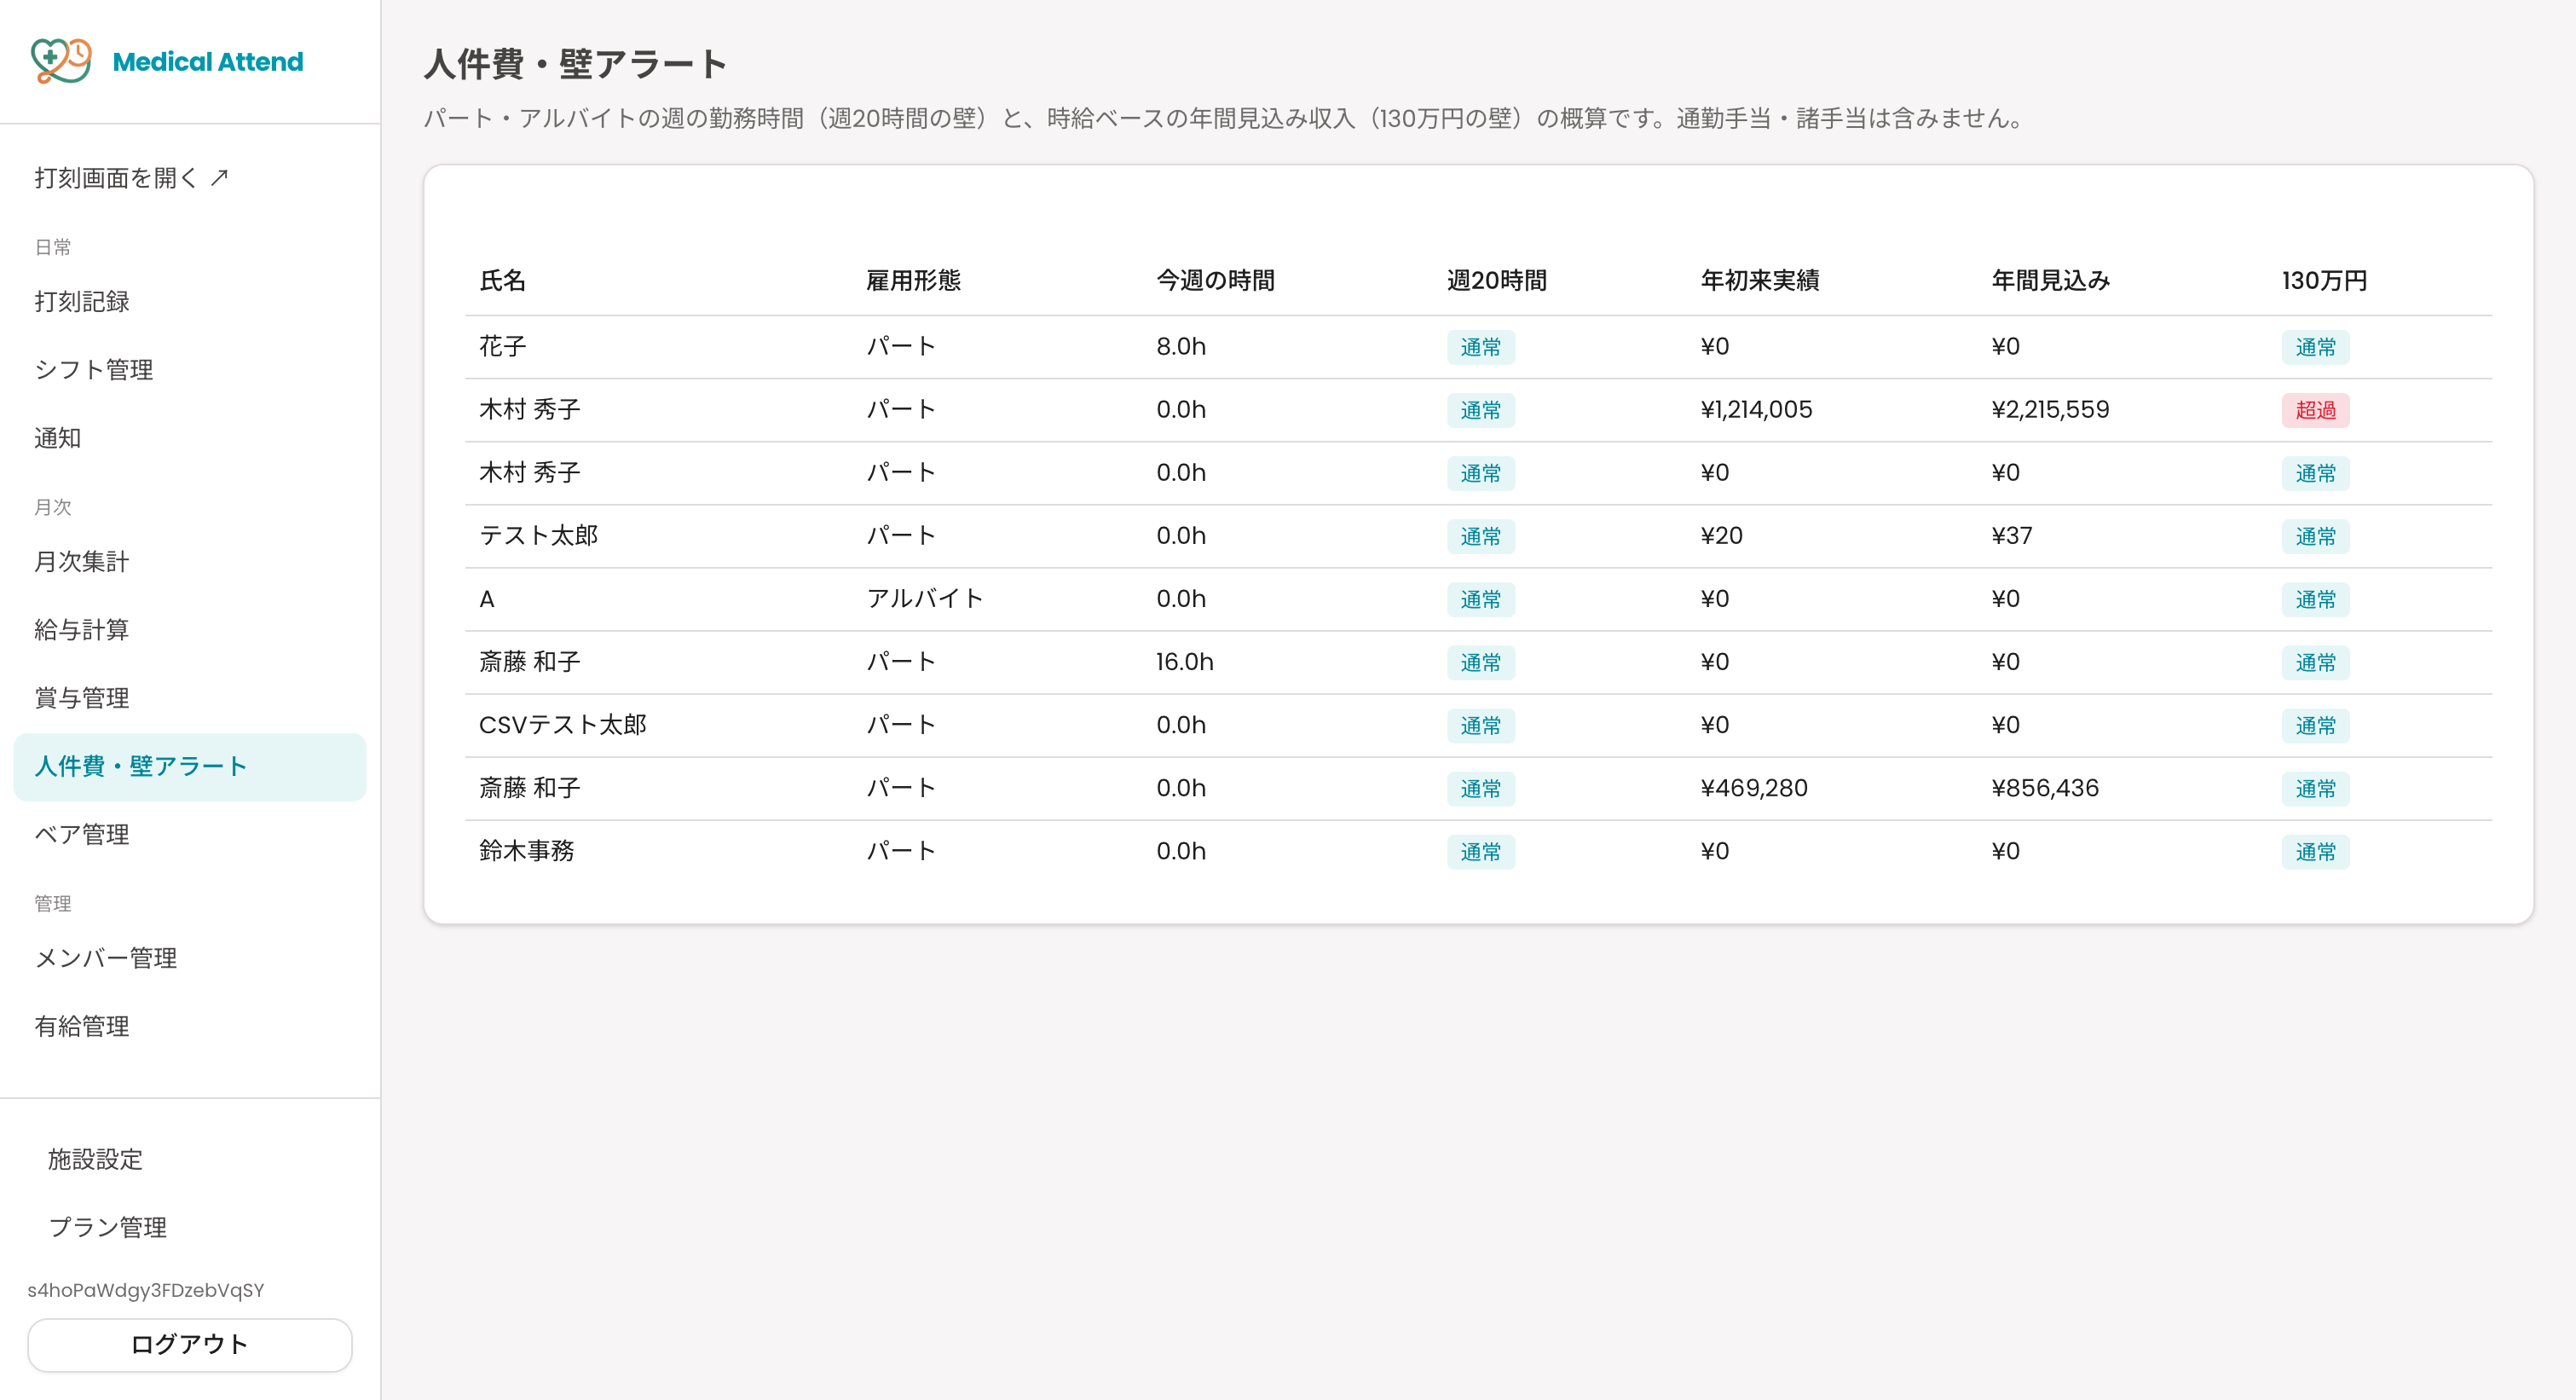Click the ¥469,280 year-to-date amount
This screenshot has width=2576, height=1400.
1754,788
